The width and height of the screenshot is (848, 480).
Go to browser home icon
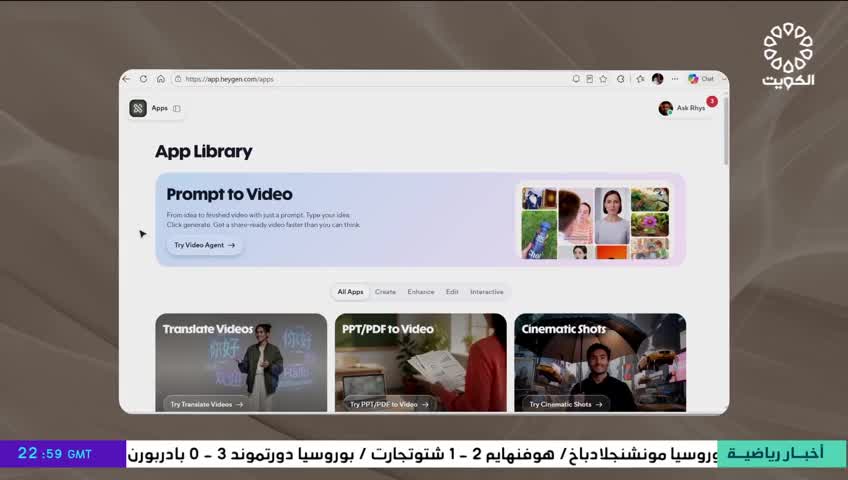click(161, 79)
